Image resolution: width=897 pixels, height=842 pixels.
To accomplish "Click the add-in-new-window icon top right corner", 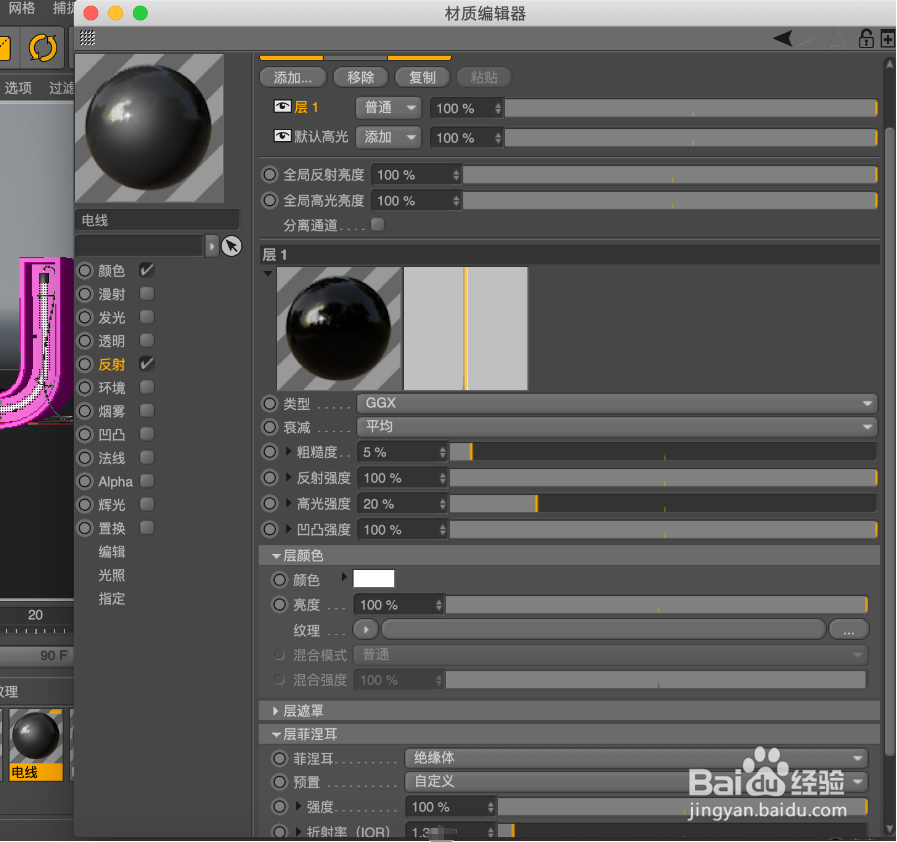I will (886, 38).
